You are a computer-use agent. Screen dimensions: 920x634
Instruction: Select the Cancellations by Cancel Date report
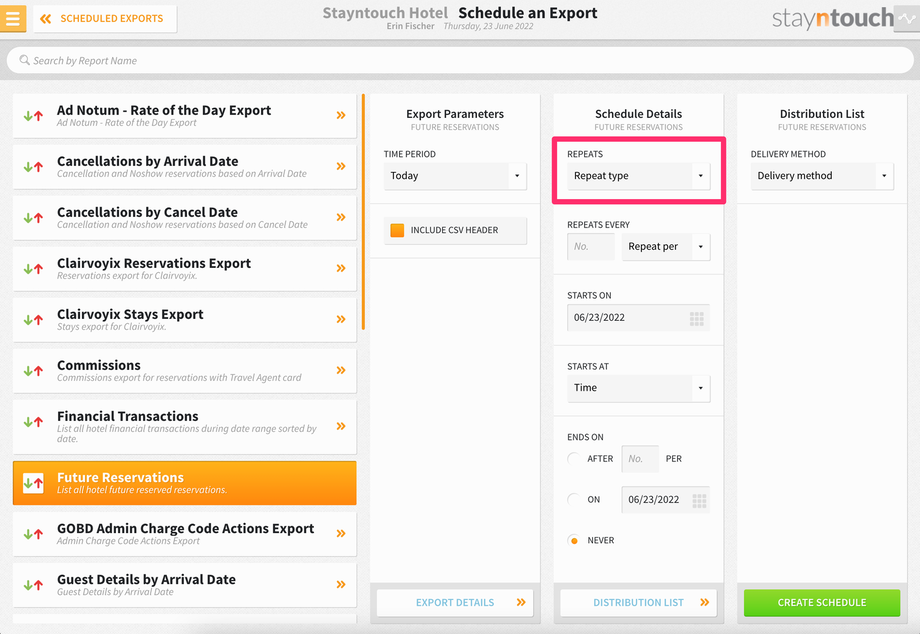pyautogui.click(x=185, y=218)
